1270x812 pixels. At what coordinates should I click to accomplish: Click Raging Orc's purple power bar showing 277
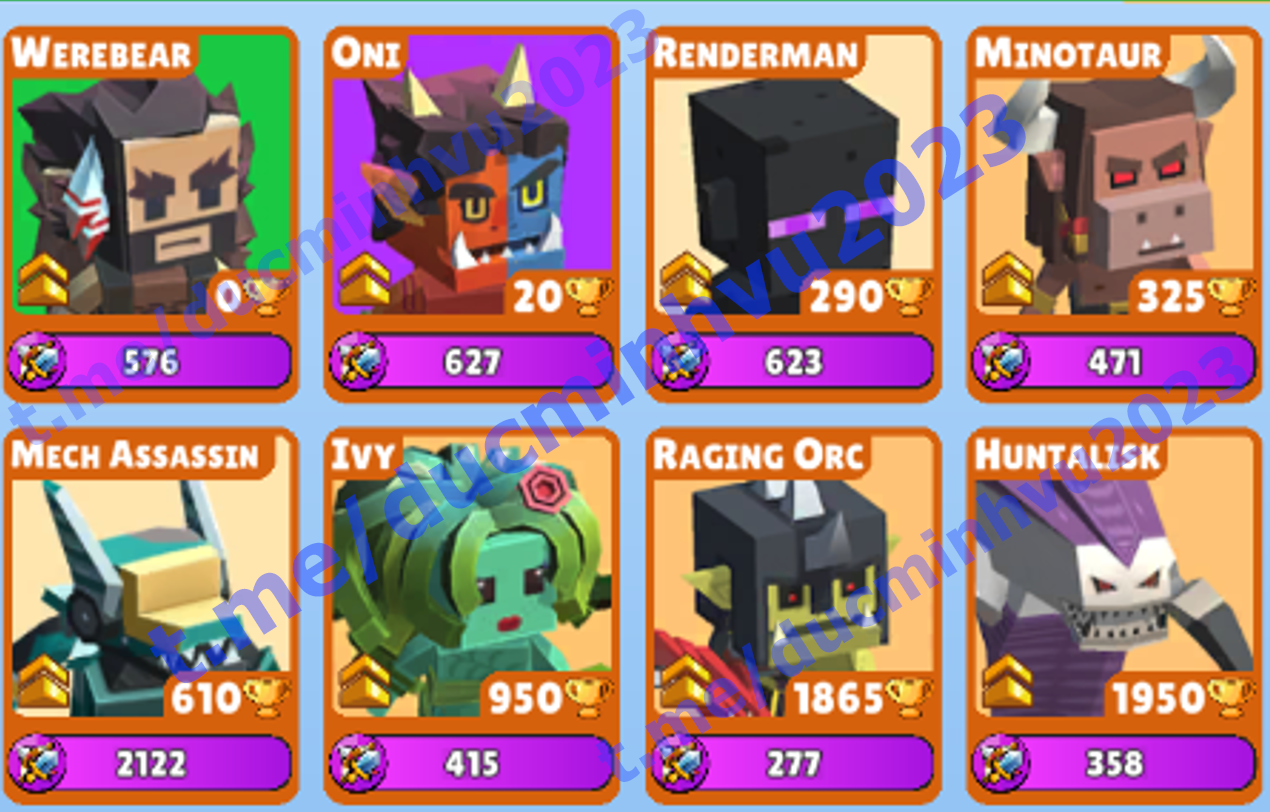(794, 763)
